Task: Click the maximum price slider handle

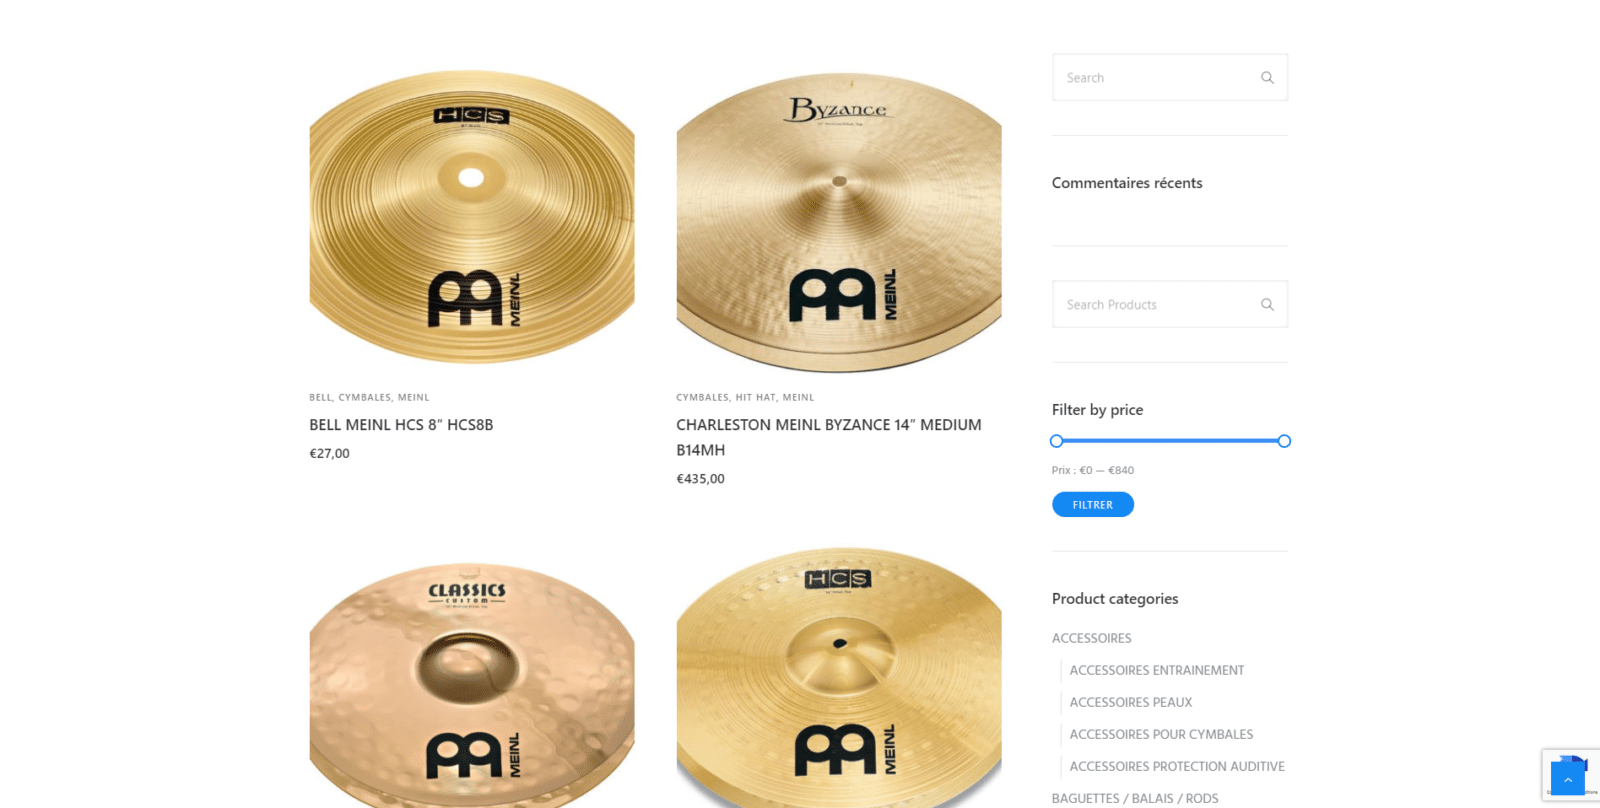Action: point(1284,441)
